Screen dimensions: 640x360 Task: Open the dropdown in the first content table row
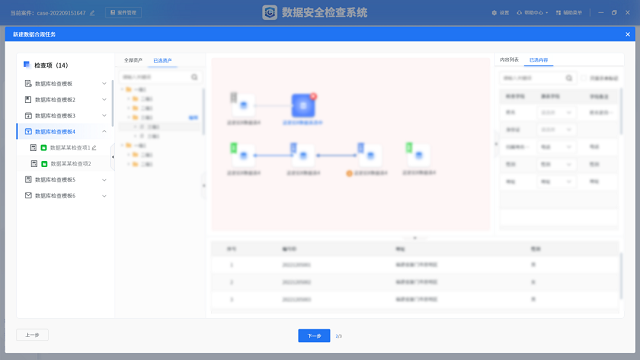point(556,112)
